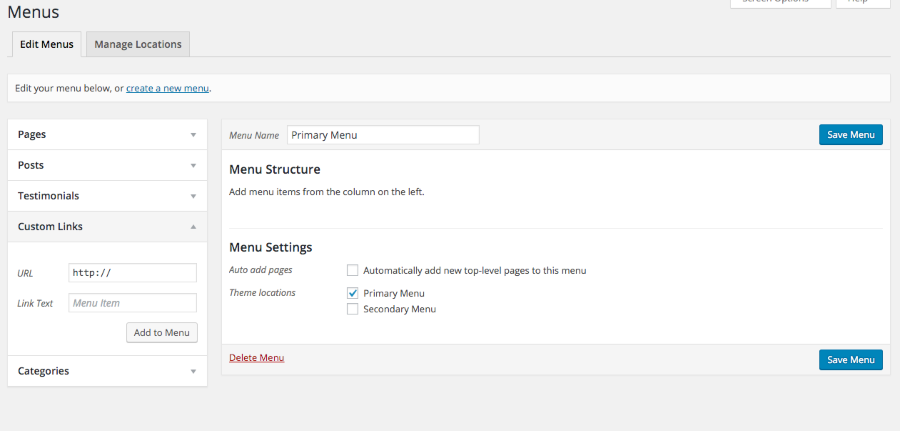
Task: Click the Delete Menu link
Action: (x=256, y=358)
